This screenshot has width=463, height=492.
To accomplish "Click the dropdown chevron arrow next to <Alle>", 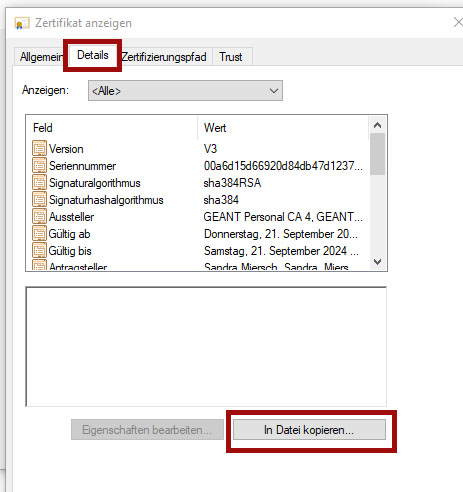I will pos(274,91).
